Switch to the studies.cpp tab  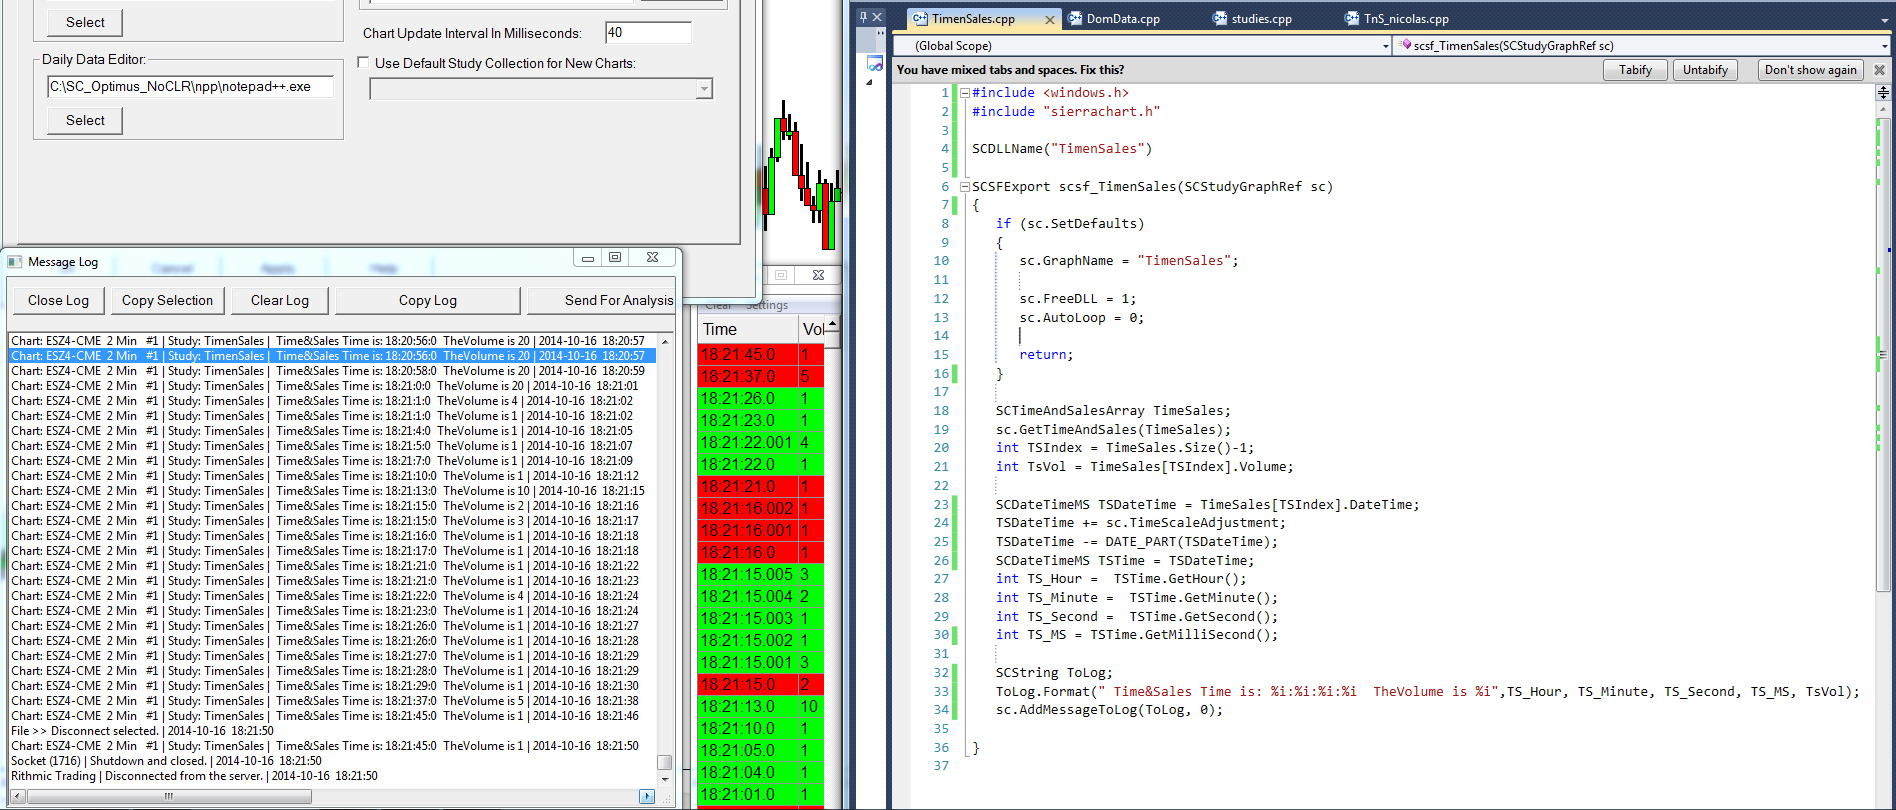pyautogui.click(x=1260, y=19)
